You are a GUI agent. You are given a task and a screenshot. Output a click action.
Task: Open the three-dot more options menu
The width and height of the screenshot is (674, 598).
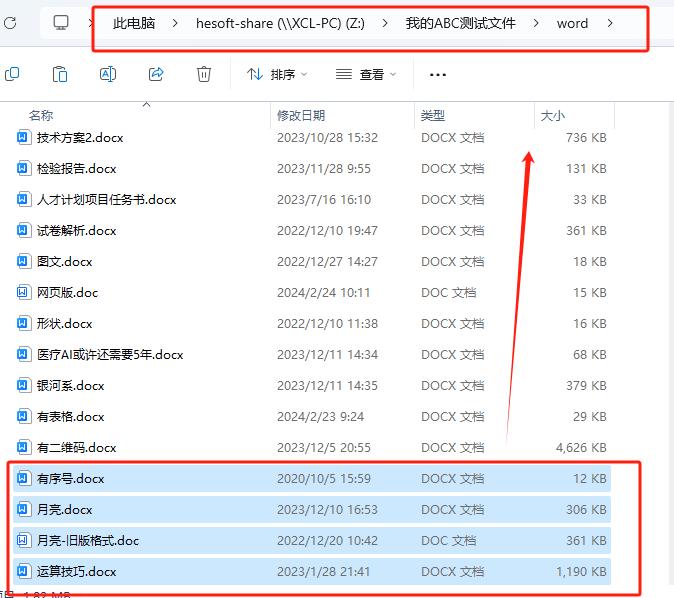click(437, 74)
